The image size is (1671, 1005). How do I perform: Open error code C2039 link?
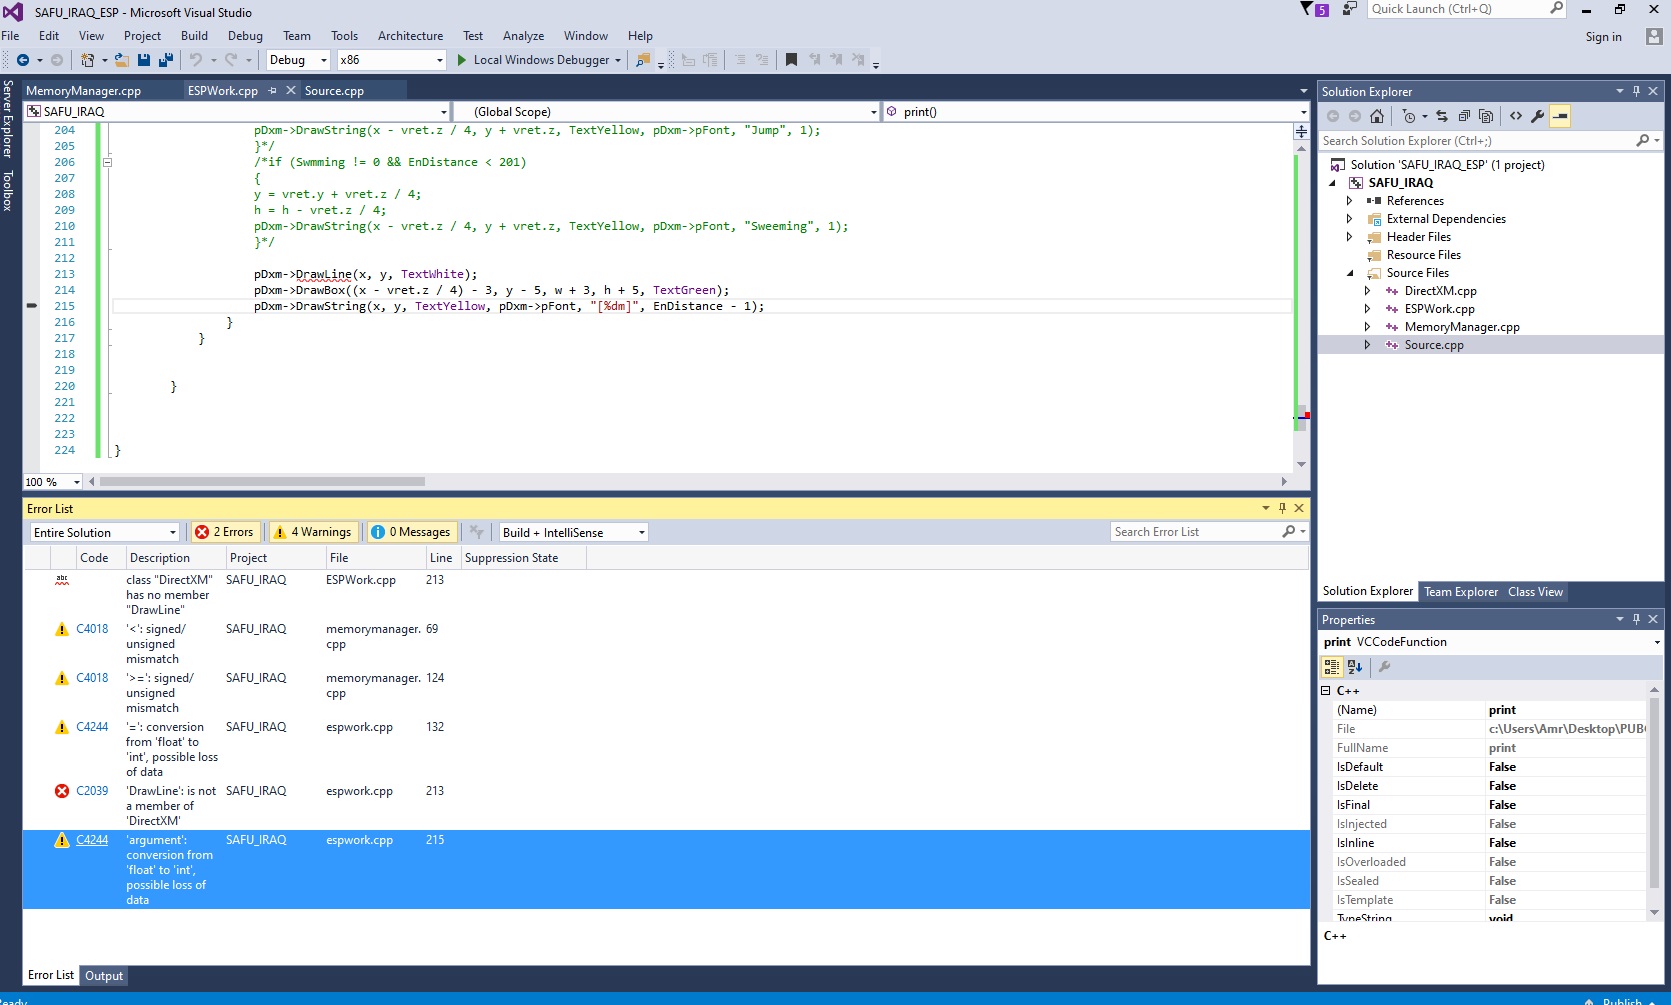pyautogui.click(x=92, y=791)
